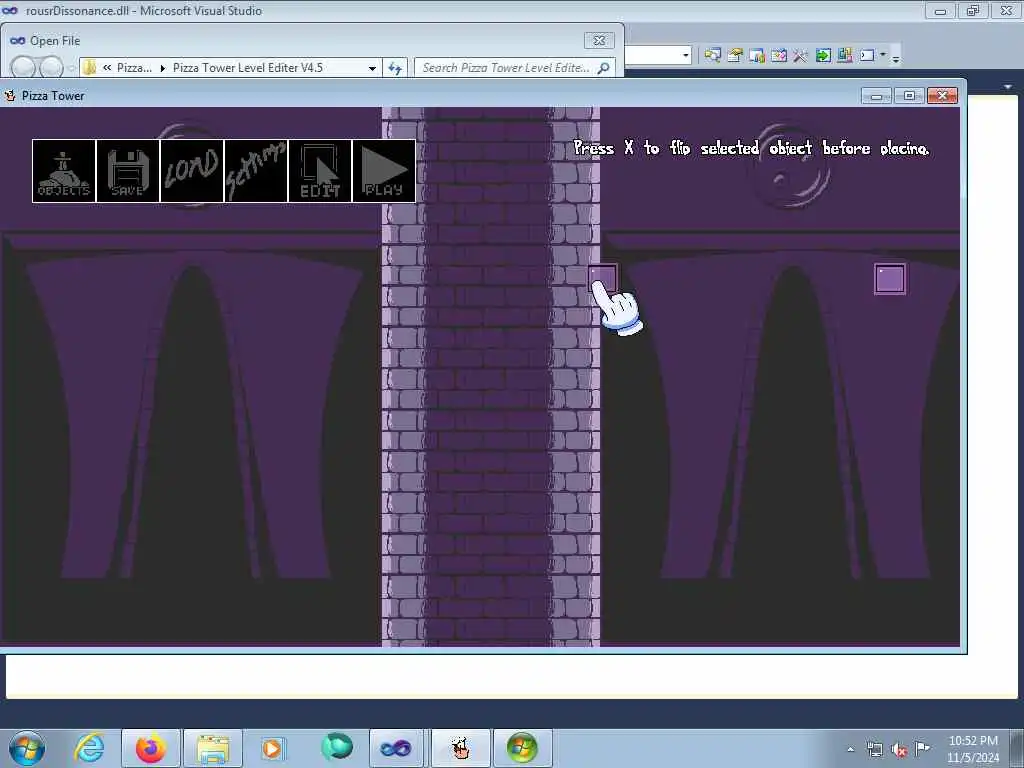Open Firefox from the taskbar

pos(151,748)
